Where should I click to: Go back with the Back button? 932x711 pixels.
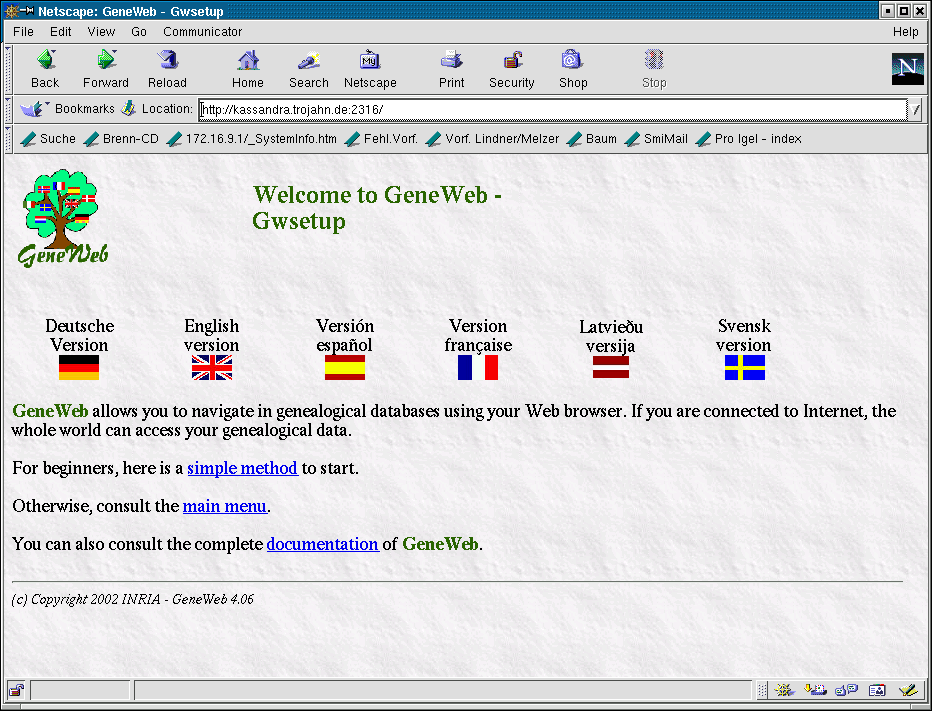45,69
